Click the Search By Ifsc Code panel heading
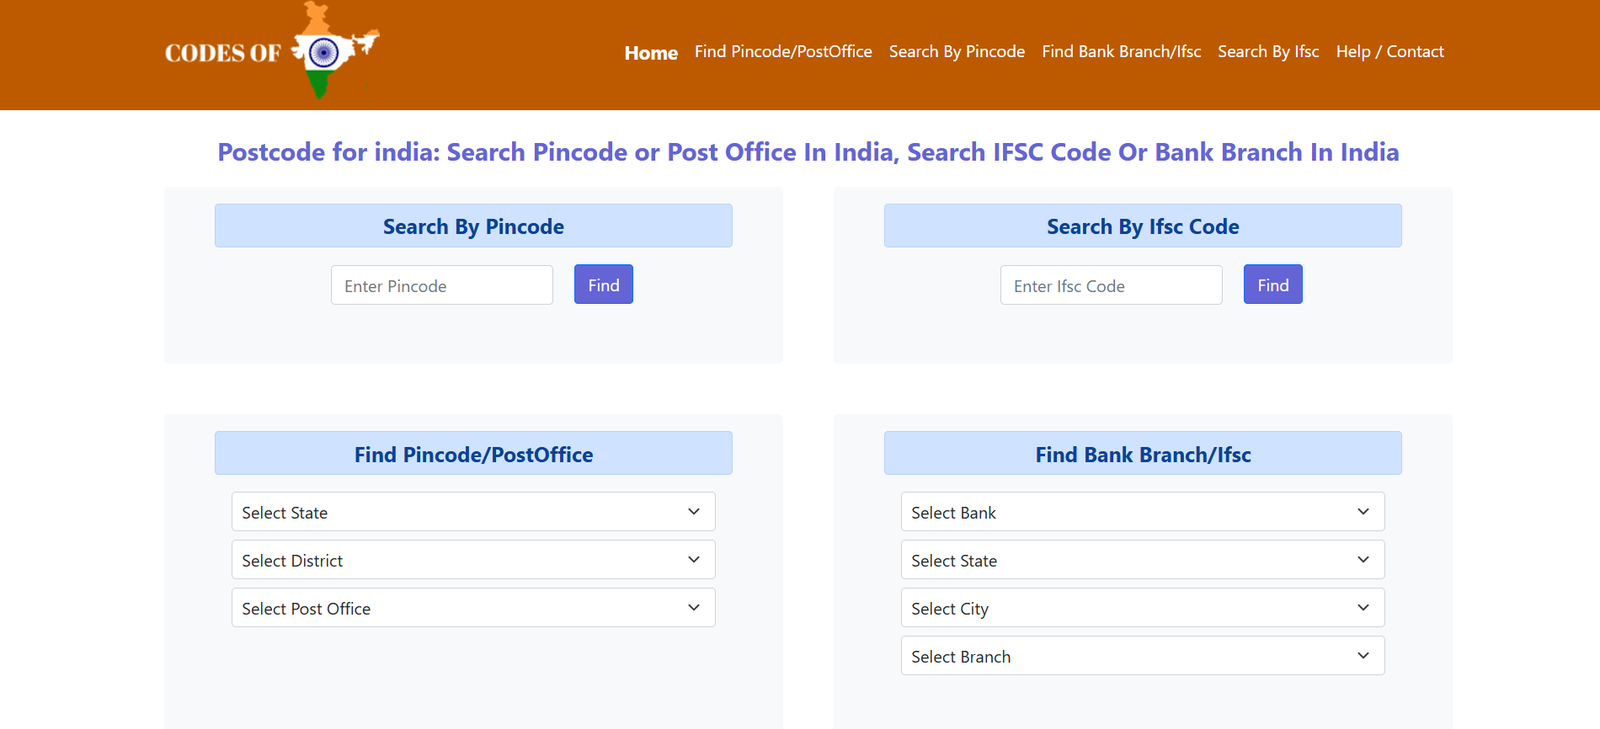The image size is (1600, 729). pos(1142,226)
